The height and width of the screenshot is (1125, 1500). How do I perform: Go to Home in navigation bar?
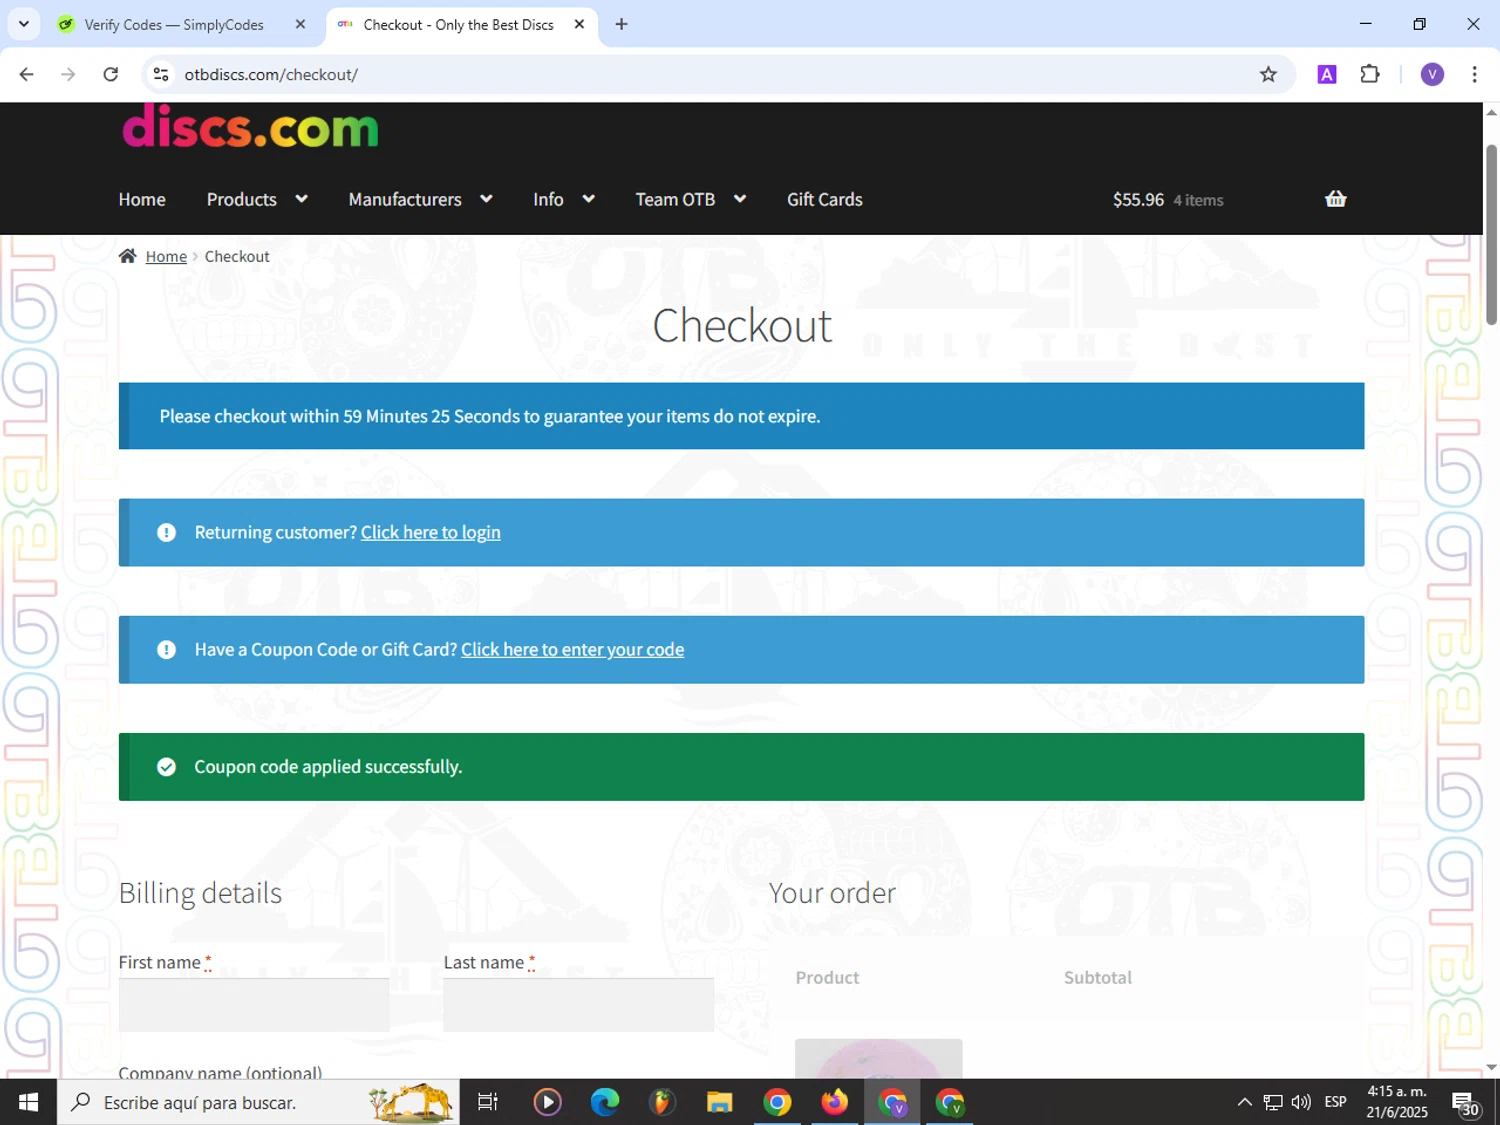click(142, 199)
